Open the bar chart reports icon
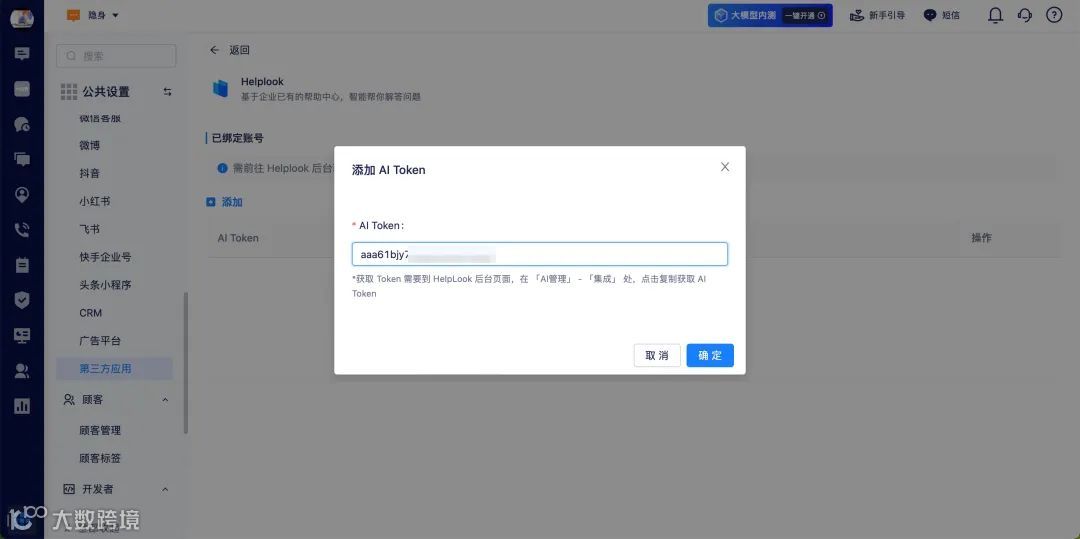This screenshot has height=539, width=1080. point(22,406)
